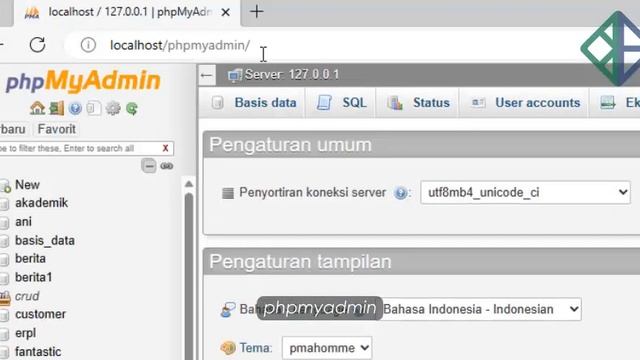Click the sidebar scrollbar up arrow
This screenshot has height=360, width=640.
coord(189,184)
